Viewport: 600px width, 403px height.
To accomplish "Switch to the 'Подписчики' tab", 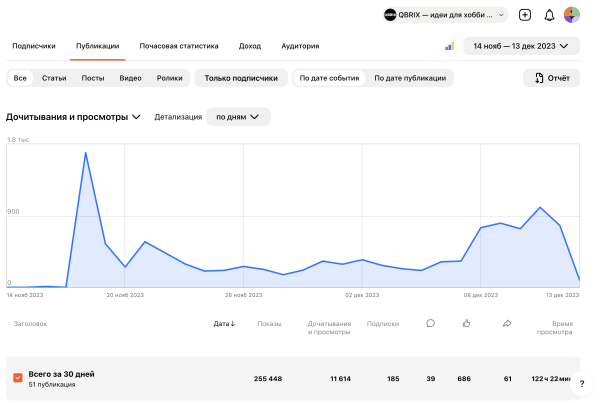I will [34, 46].
